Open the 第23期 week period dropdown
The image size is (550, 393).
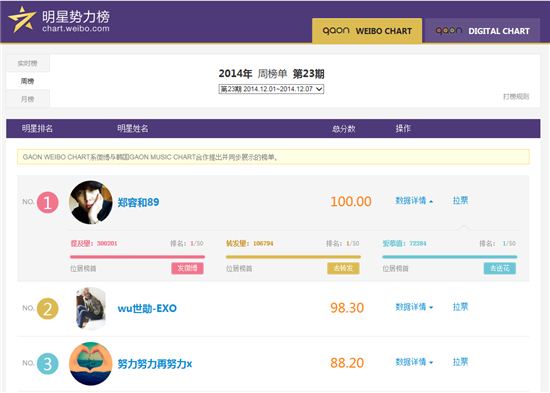(271, 89)
